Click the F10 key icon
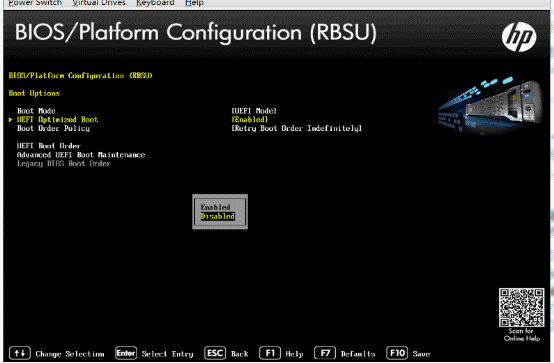This screenshot has height=363, width=554. coord(397,353)
